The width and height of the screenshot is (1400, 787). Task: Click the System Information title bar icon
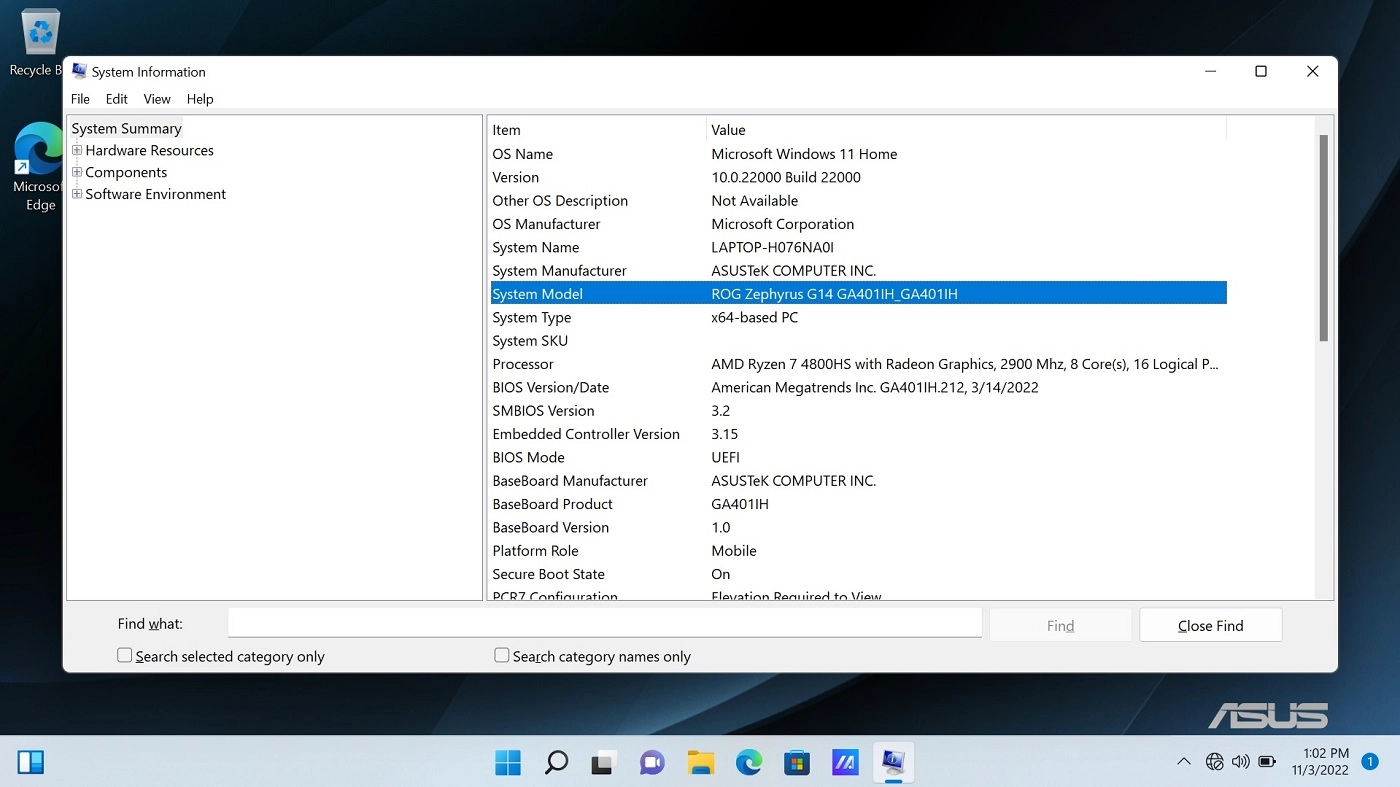click(x=79, y=71)
